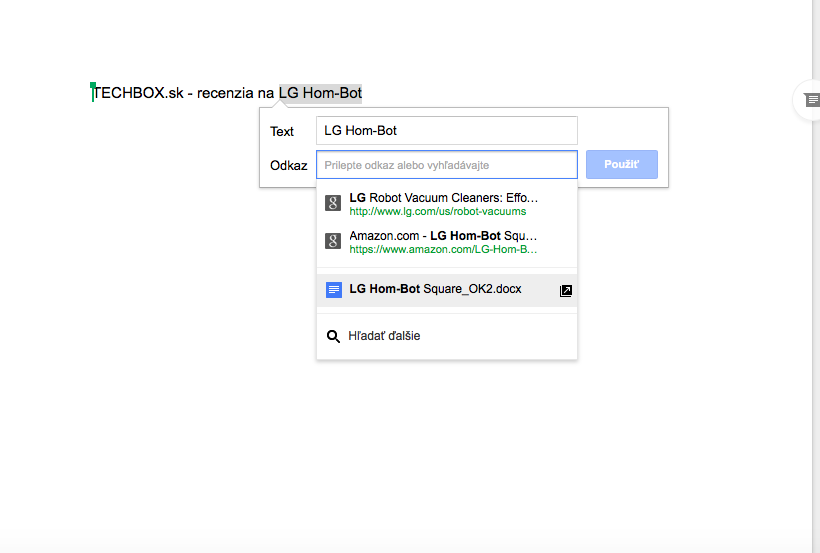Click the highlighted LG Hom-Bot text in document
The width and height of the screenshot is (820, 553).
click(320, 93)
